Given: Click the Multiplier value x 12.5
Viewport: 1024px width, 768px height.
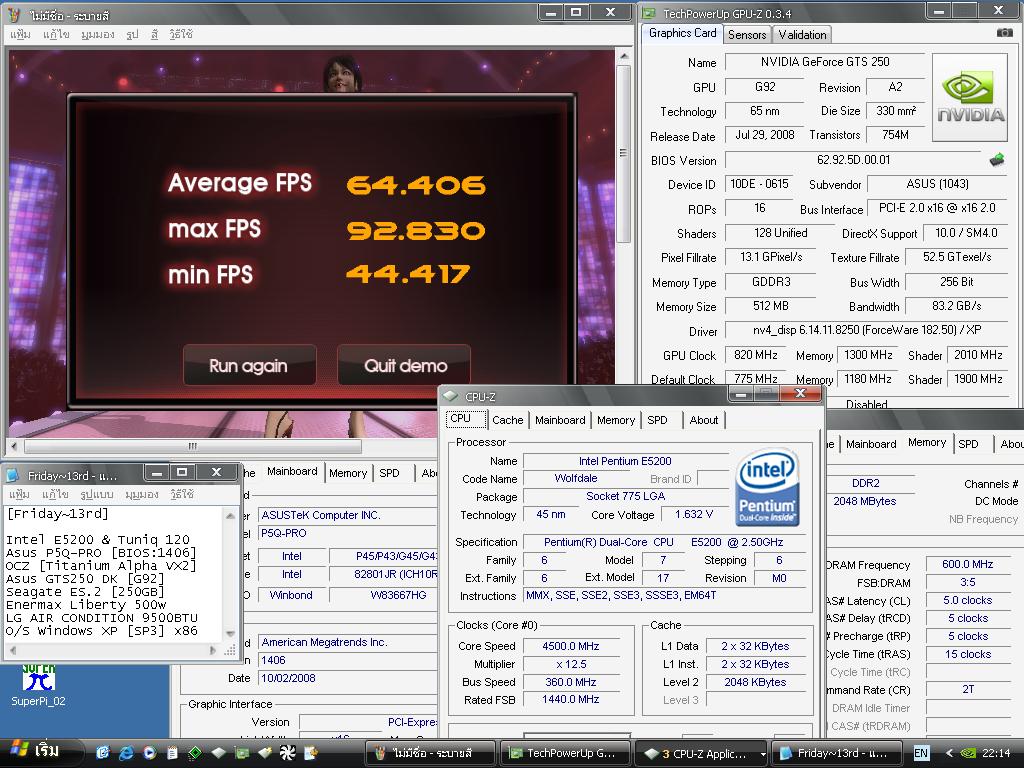Looking at the screenshot, I should [x=571, y=664].
